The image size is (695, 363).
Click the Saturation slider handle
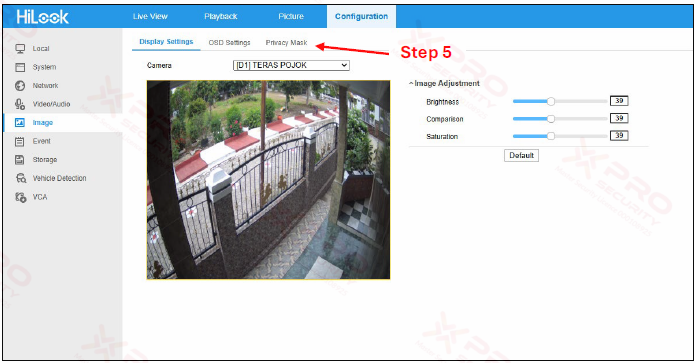coord(551,136)
